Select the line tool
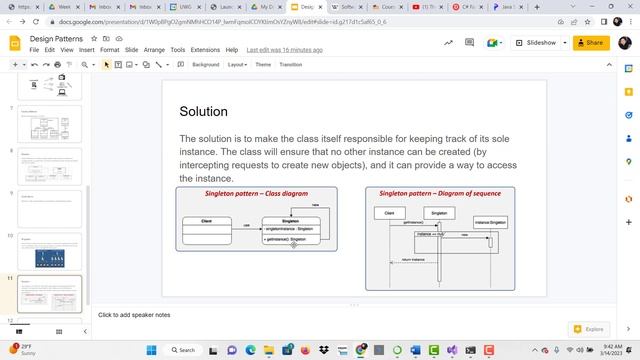The height and width of the screenshot is (360, 640). click(159, 64)
